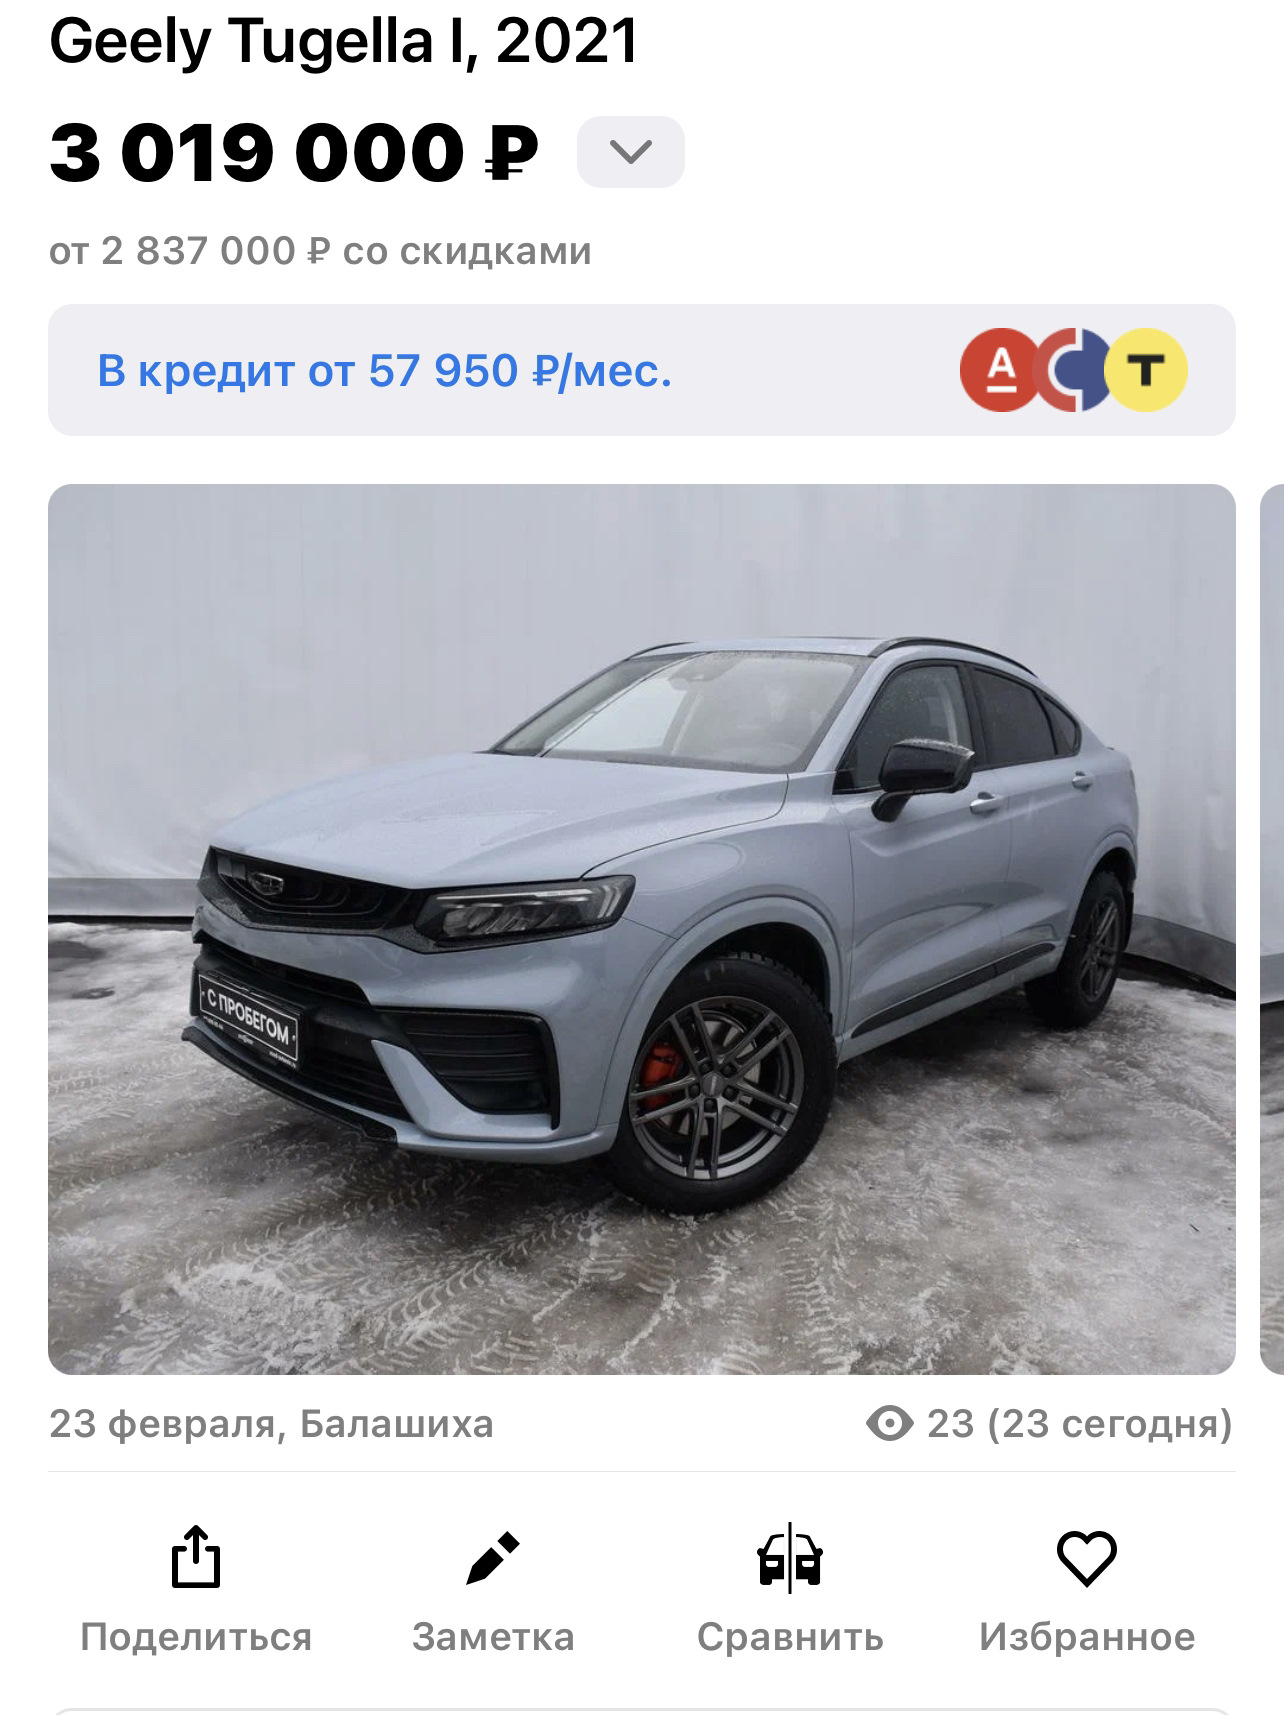The height and width of the screenshot is (1715, 1284).
Task: Expand the price history chevron
Action: click(x=631, y=152)
